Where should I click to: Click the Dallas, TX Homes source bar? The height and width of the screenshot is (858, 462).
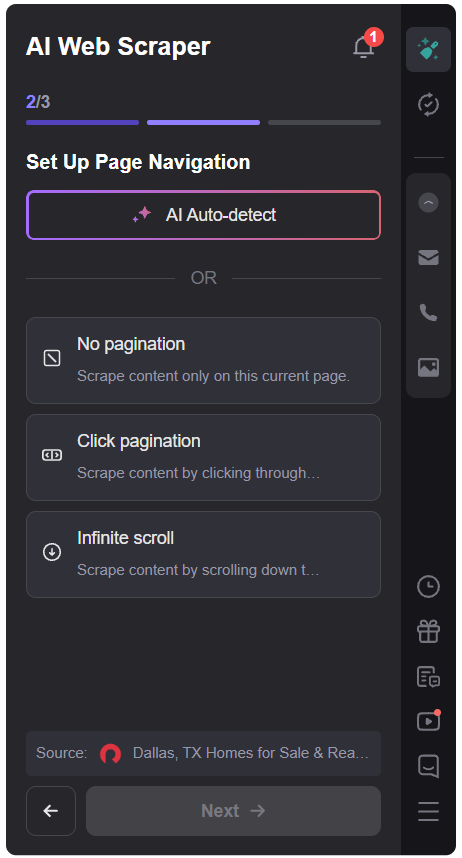pyautogui.click(x=204, y=753)
